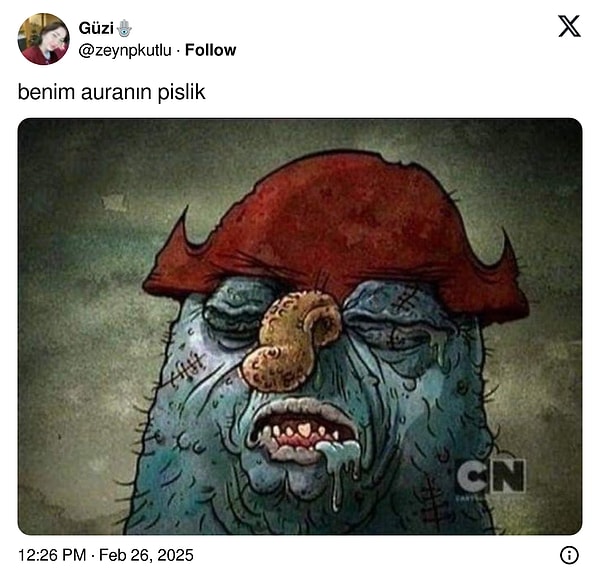Open the Güzi display name link
The image size is (600, 585).
tap(96, 28)
